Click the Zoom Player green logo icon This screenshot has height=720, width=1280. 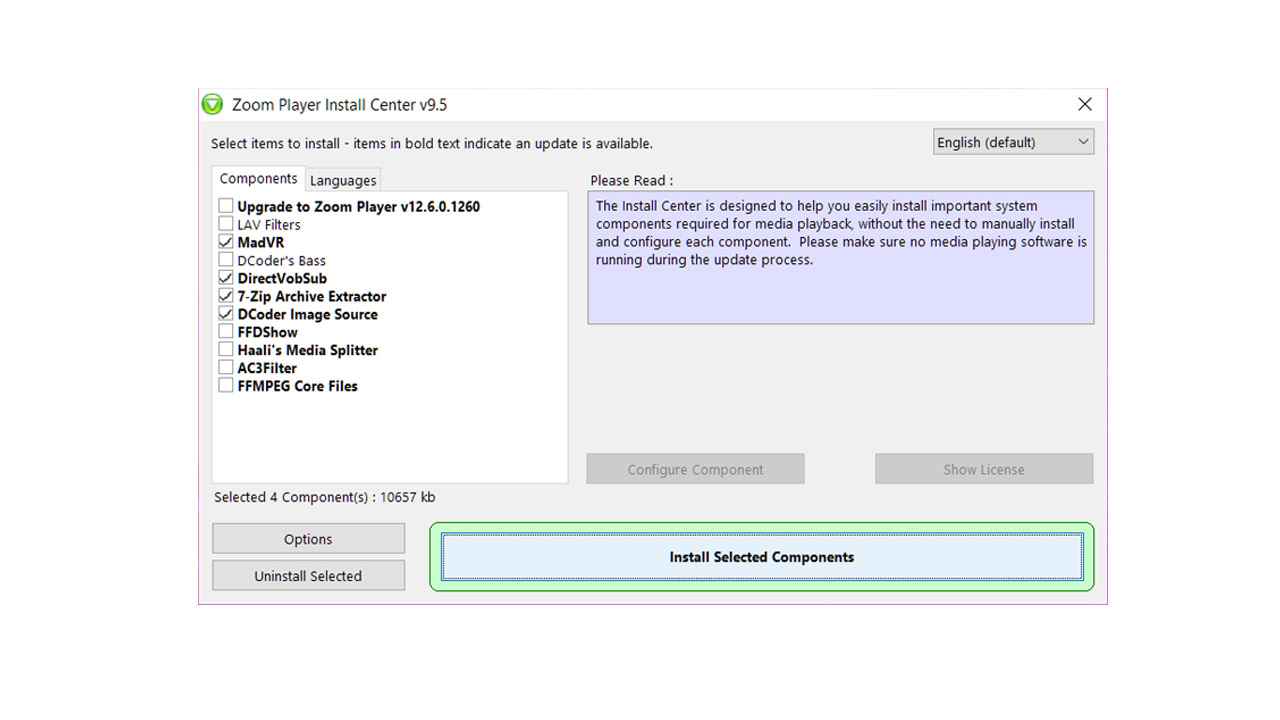point(212,104)
